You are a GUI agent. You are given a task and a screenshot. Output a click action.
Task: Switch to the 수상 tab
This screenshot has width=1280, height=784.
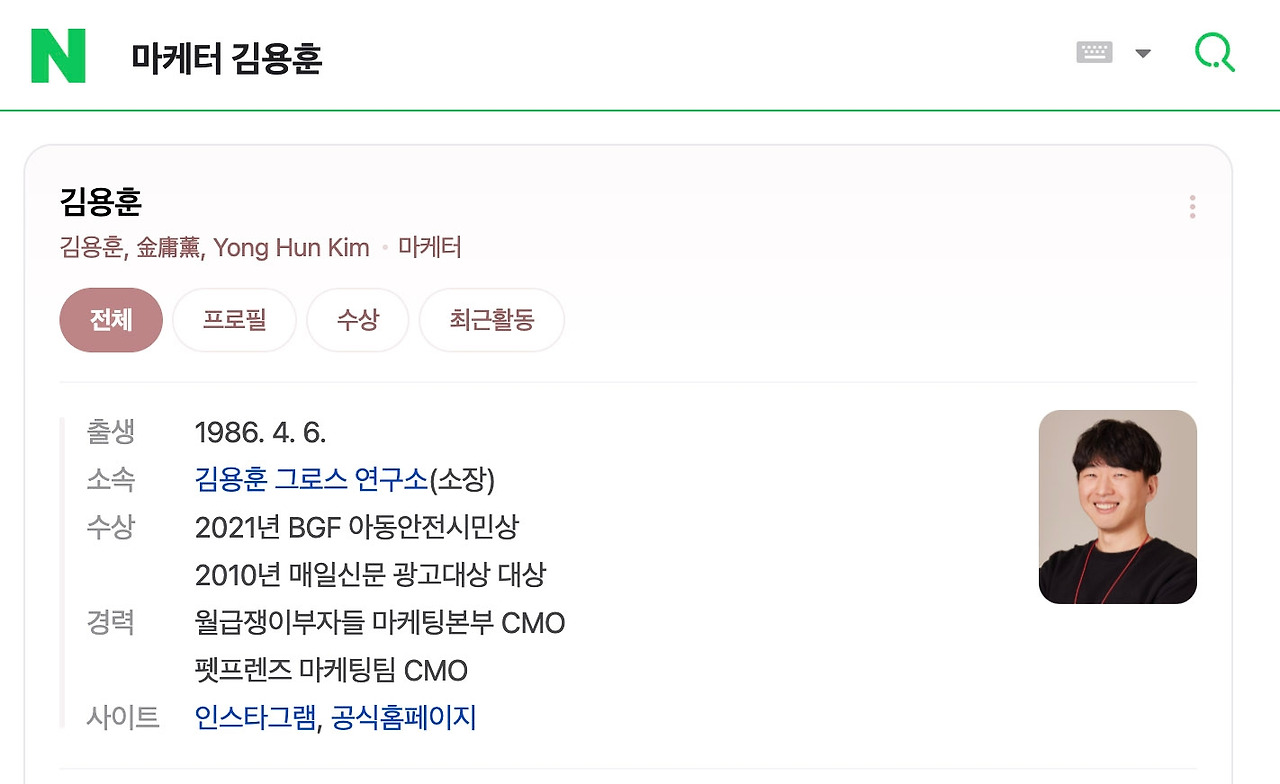[x=357, y=319]
